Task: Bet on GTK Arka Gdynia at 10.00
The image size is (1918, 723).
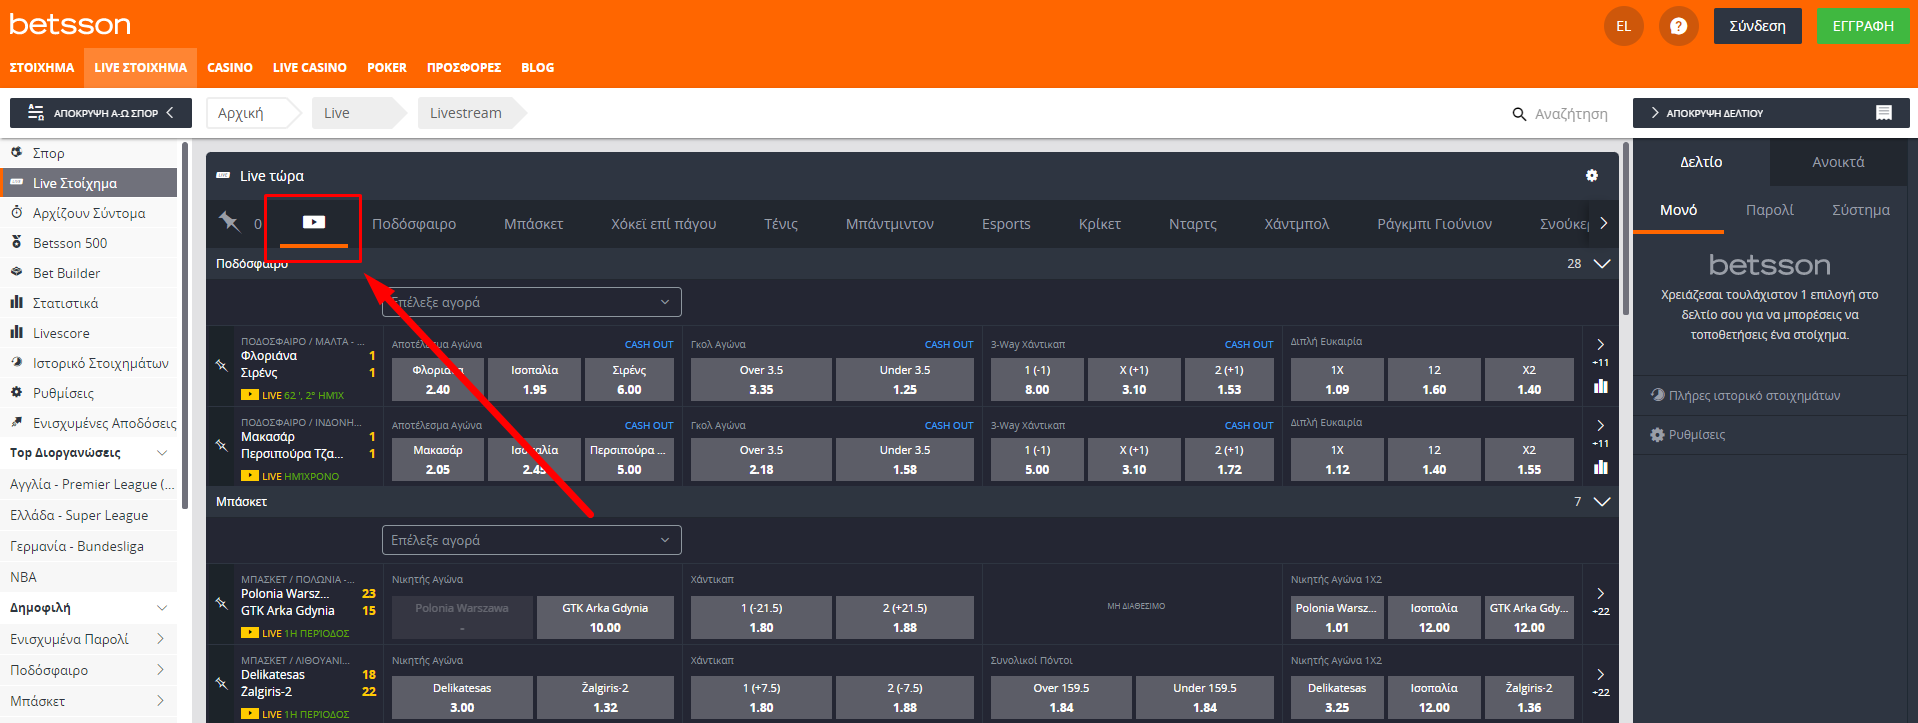Action: point(605,618)
